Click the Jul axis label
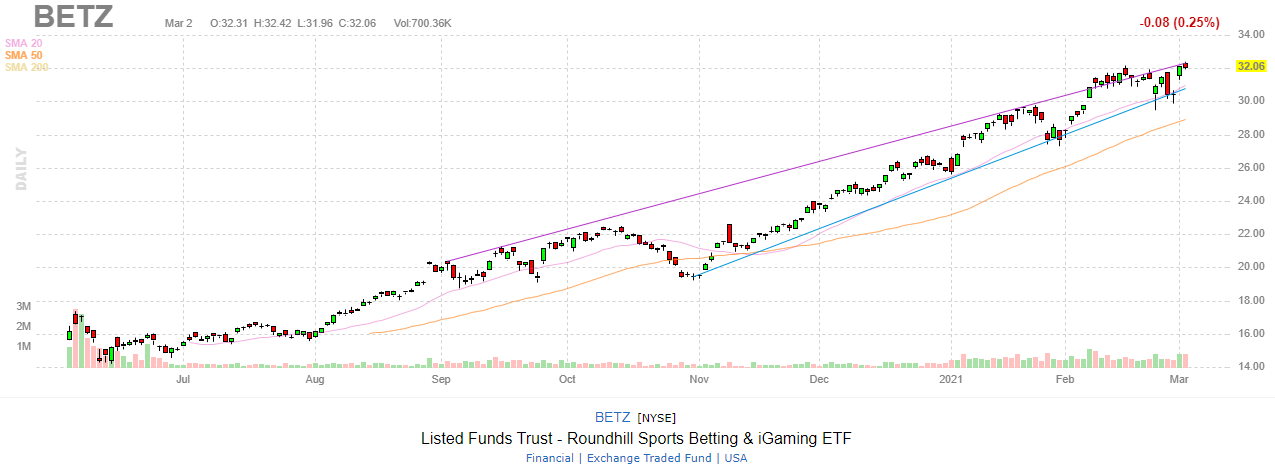The width and height of the screenshot is (1275, 466). pos(184,380)
